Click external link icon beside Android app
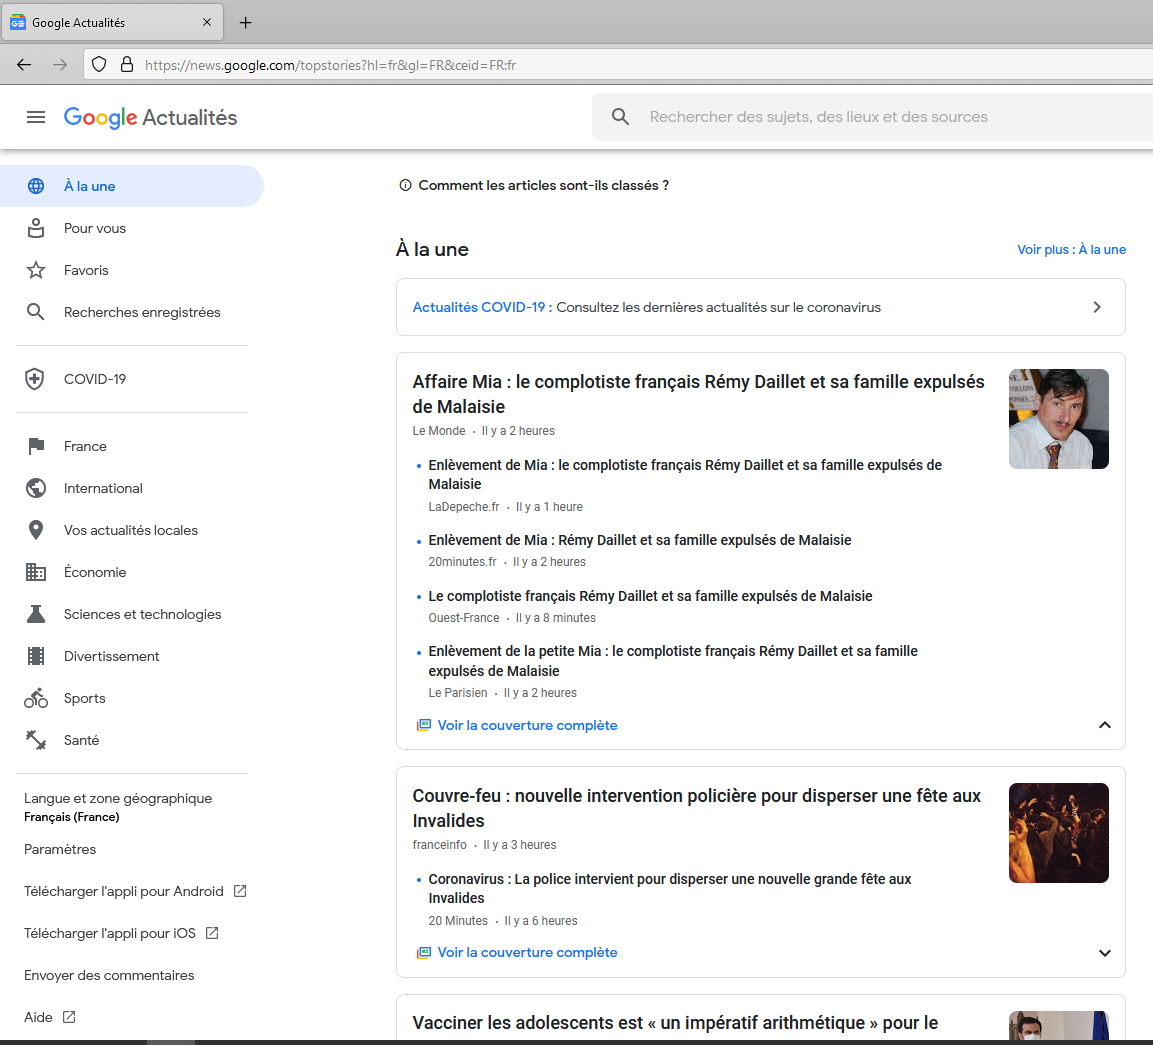This screenshot has width=1153, height=1045. pos(240,891)
